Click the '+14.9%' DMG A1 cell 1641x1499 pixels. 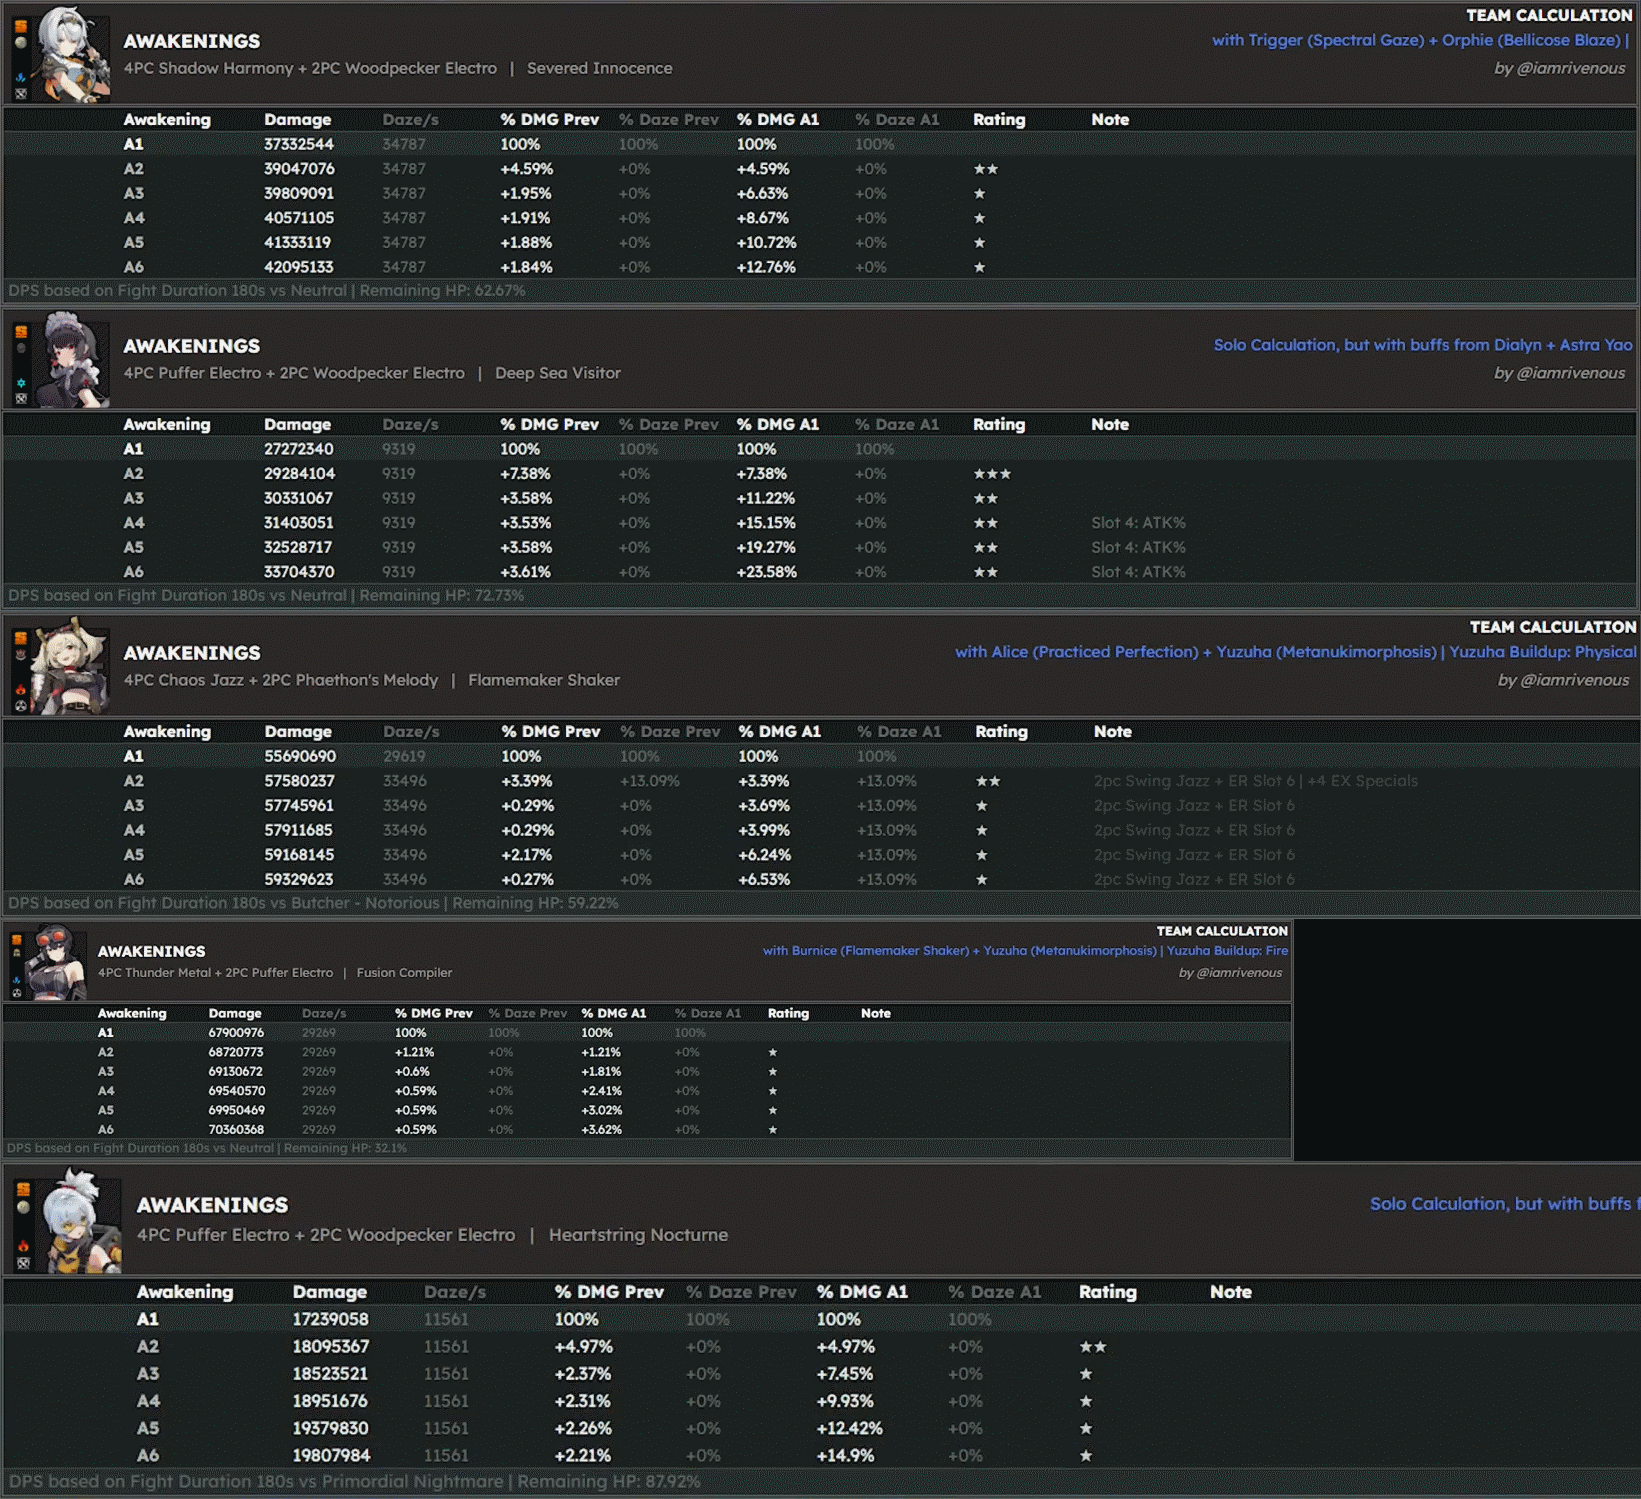845,1456
